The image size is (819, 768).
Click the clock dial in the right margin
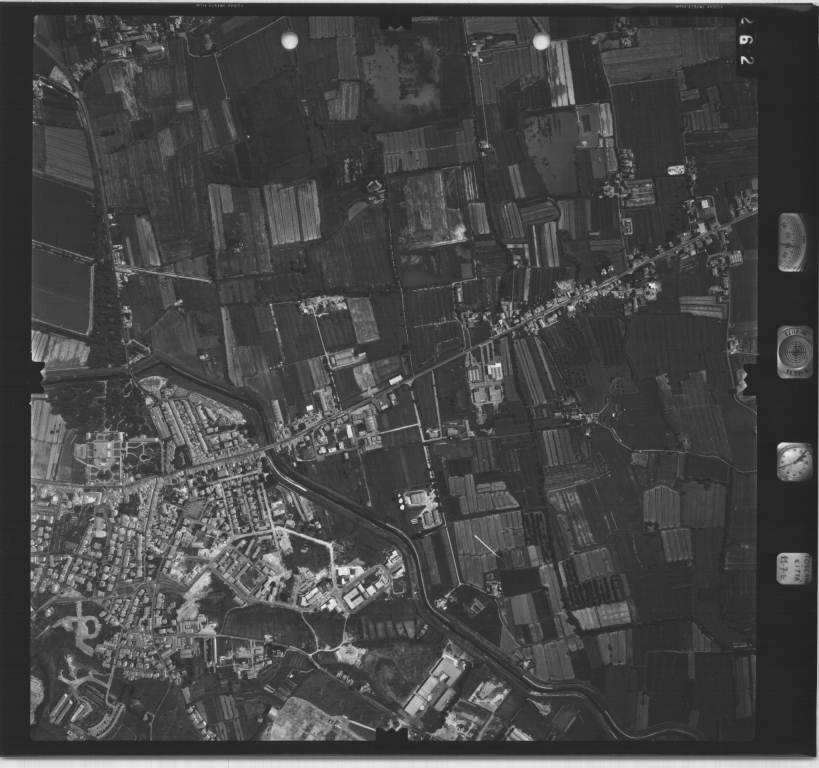794,462
